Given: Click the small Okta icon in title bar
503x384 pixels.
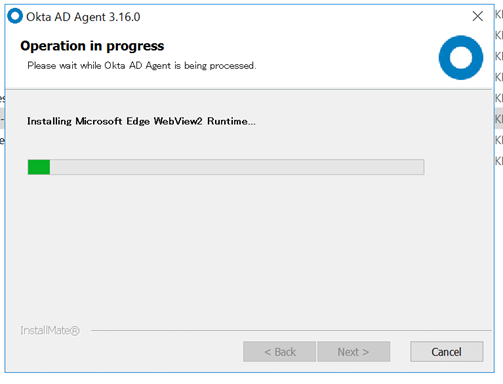Looking at the screenshot, I should point(15,16).
